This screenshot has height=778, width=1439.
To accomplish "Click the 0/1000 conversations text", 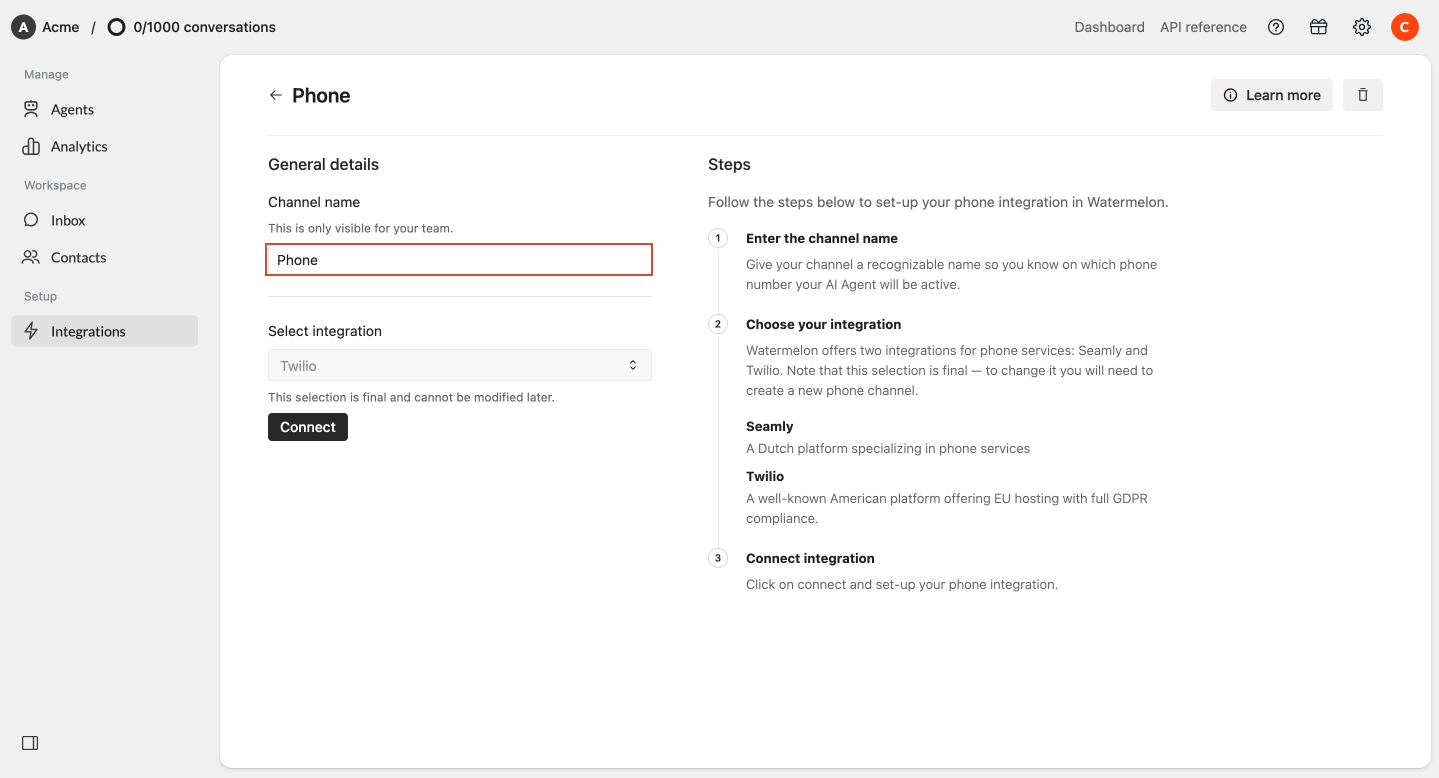I will point(204,27).
